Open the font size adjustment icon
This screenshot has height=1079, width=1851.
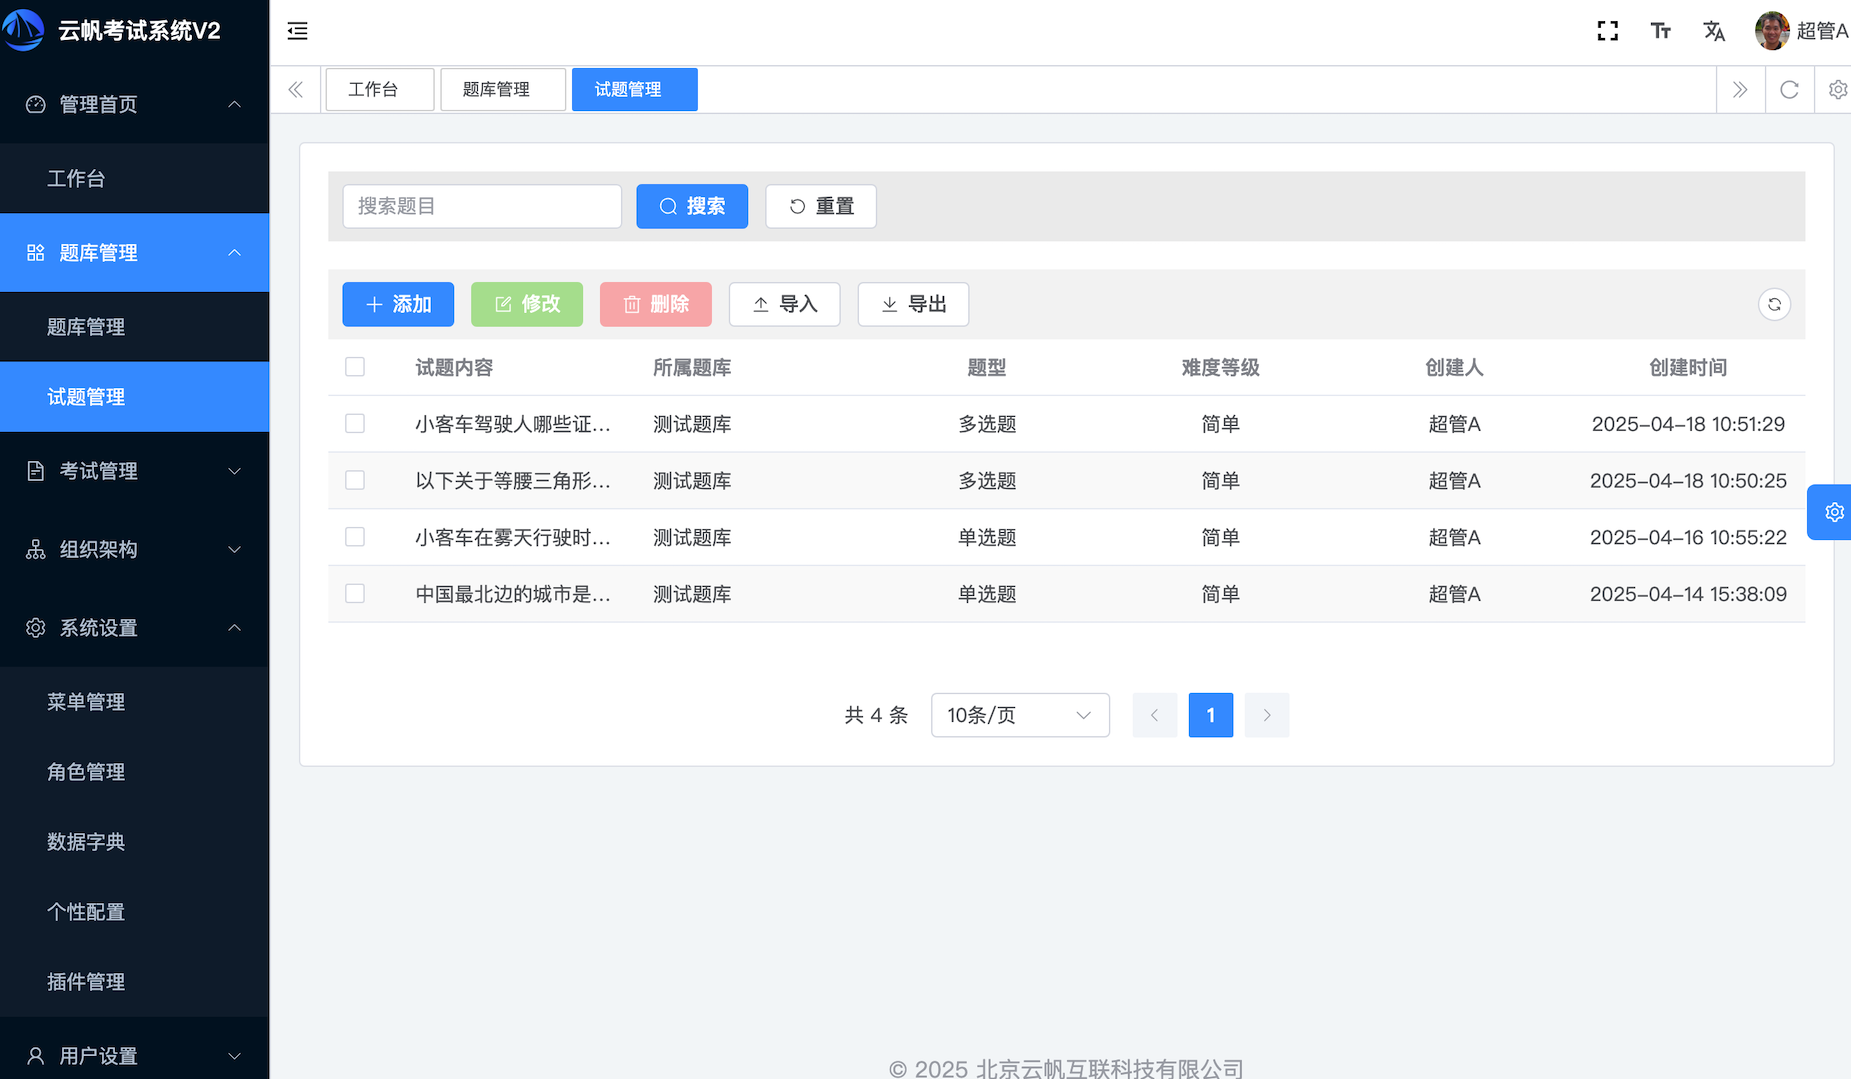click(1661, 31)
